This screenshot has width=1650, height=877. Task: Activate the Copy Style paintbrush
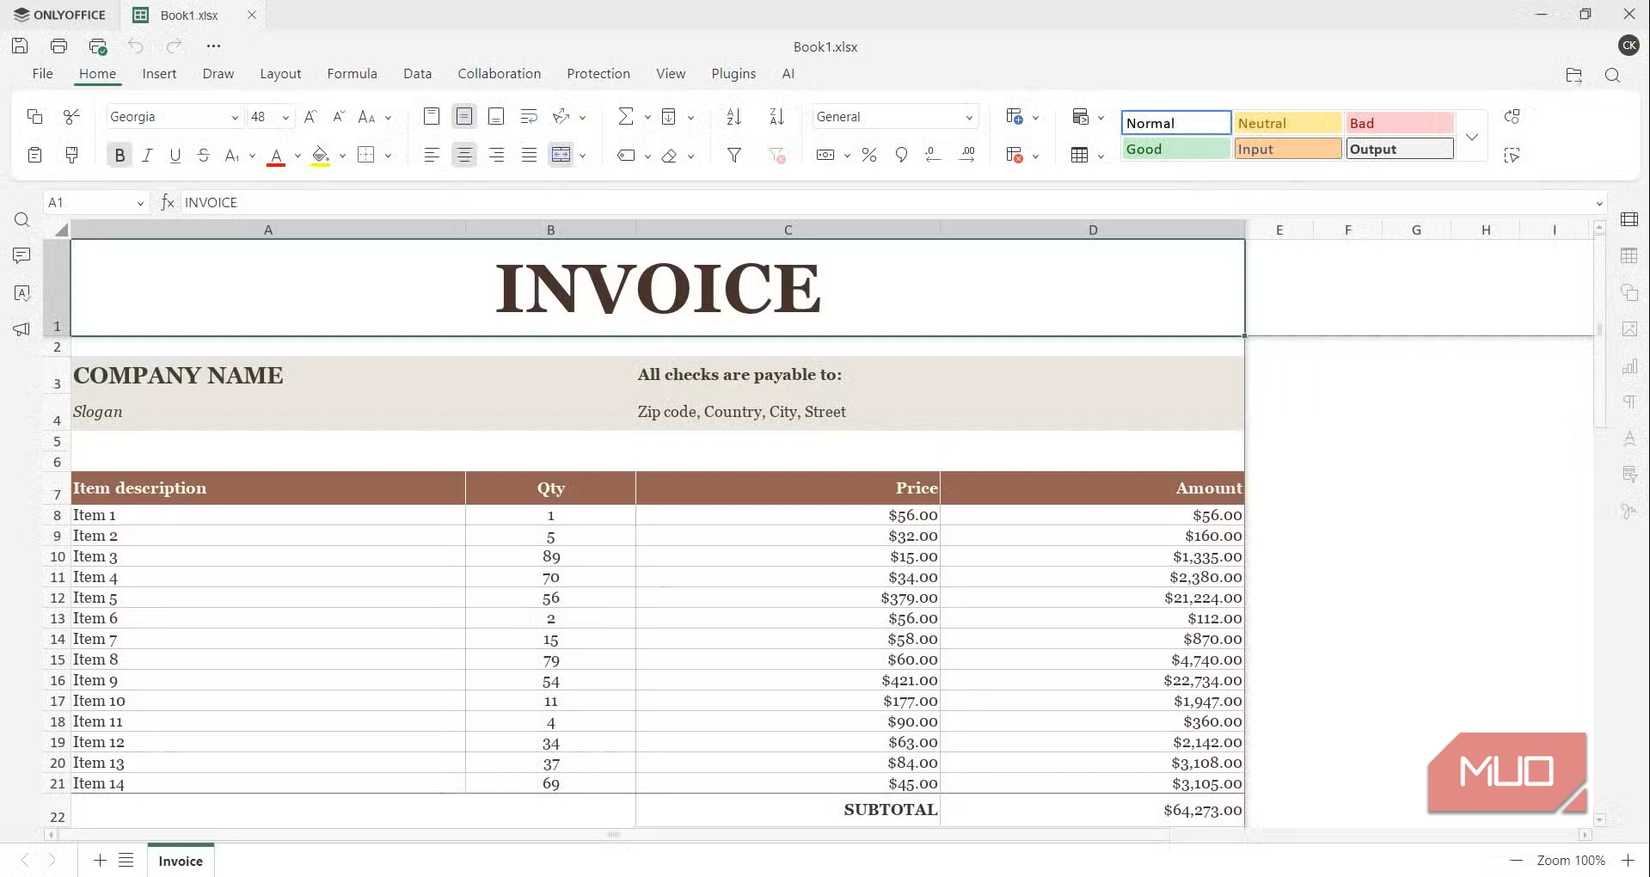point(71,155)
